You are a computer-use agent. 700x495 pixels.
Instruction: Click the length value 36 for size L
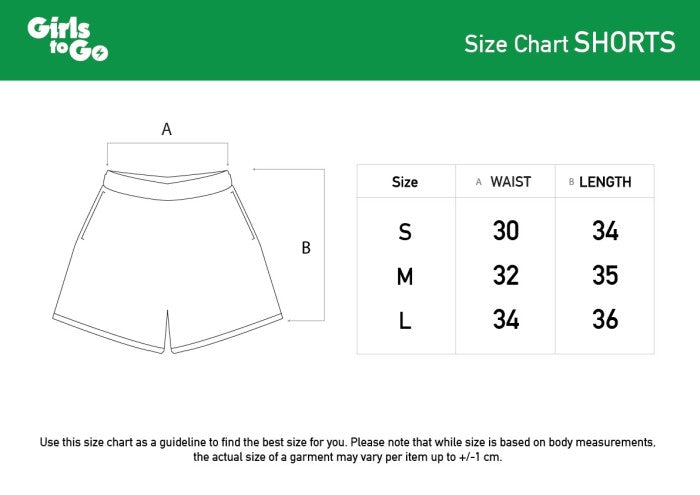(605, 320)
